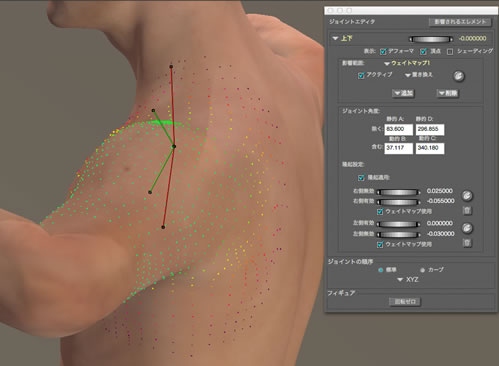Click the paint icon beside the 右側 bulge sliders
This screenshot has height=366, width=499.
(x=467, y=196)
